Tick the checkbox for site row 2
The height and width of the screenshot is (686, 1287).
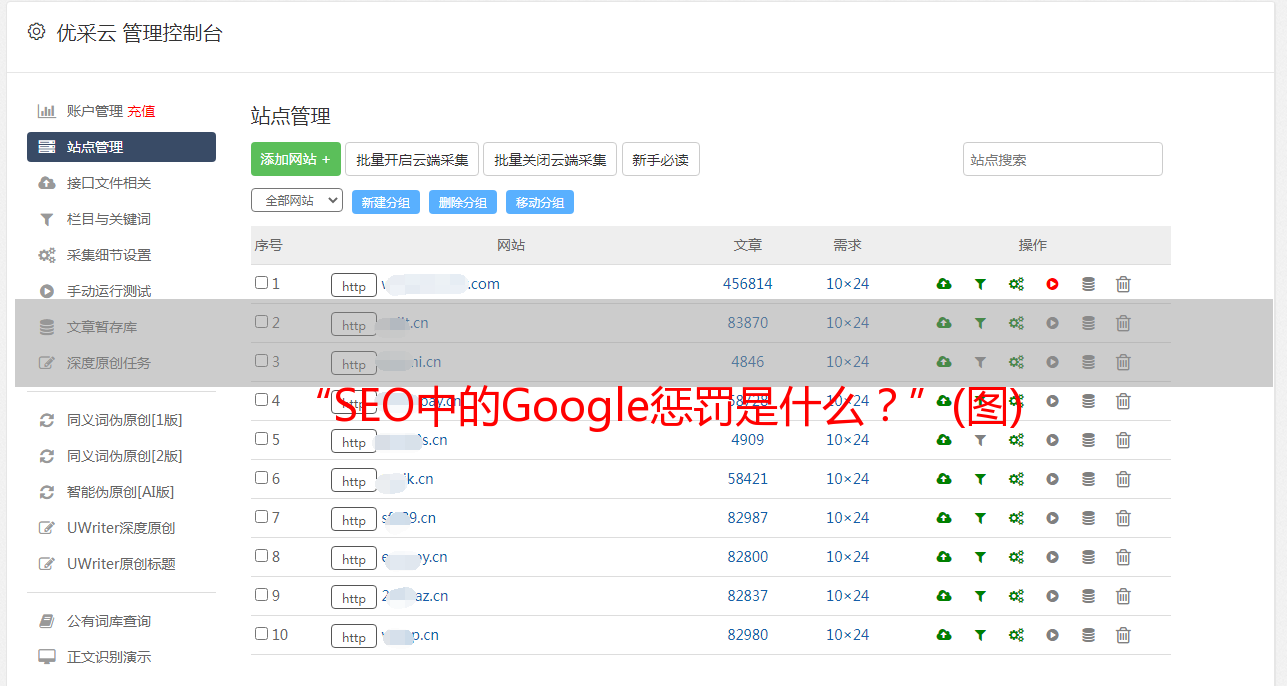(261, 322)
